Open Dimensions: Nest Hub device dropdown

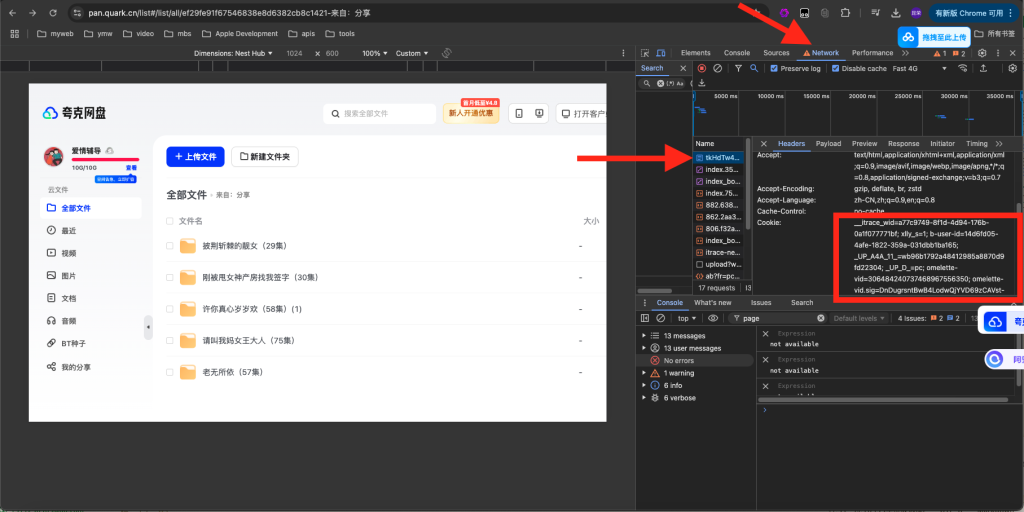click(233, 53)
